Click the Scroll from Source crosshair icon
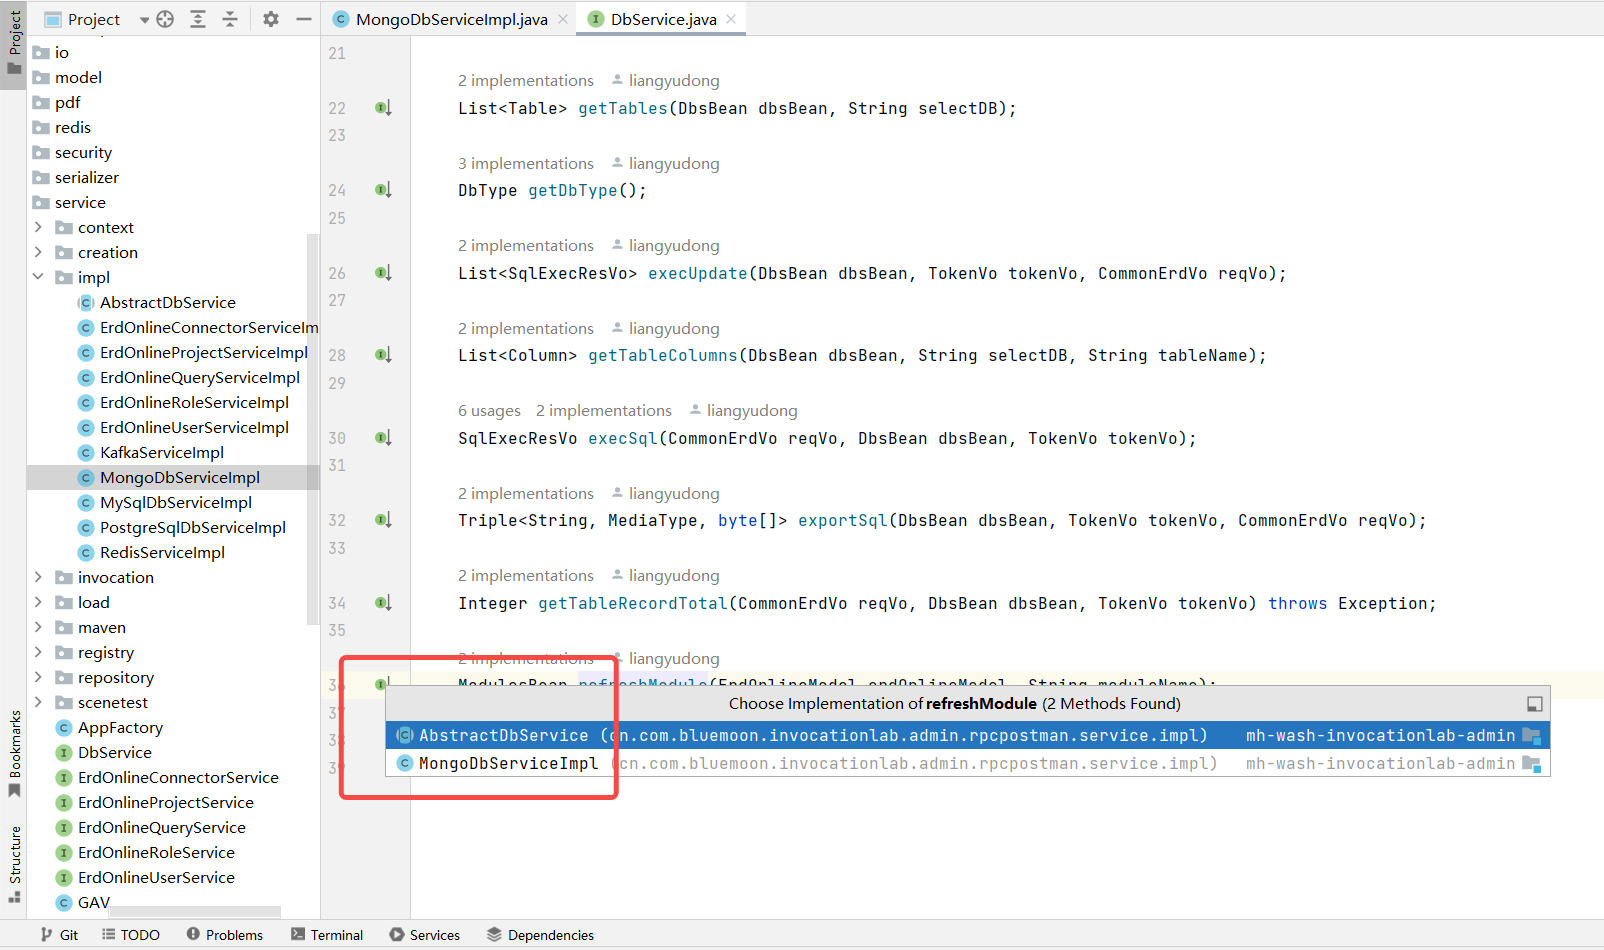 tap(164, 18)
